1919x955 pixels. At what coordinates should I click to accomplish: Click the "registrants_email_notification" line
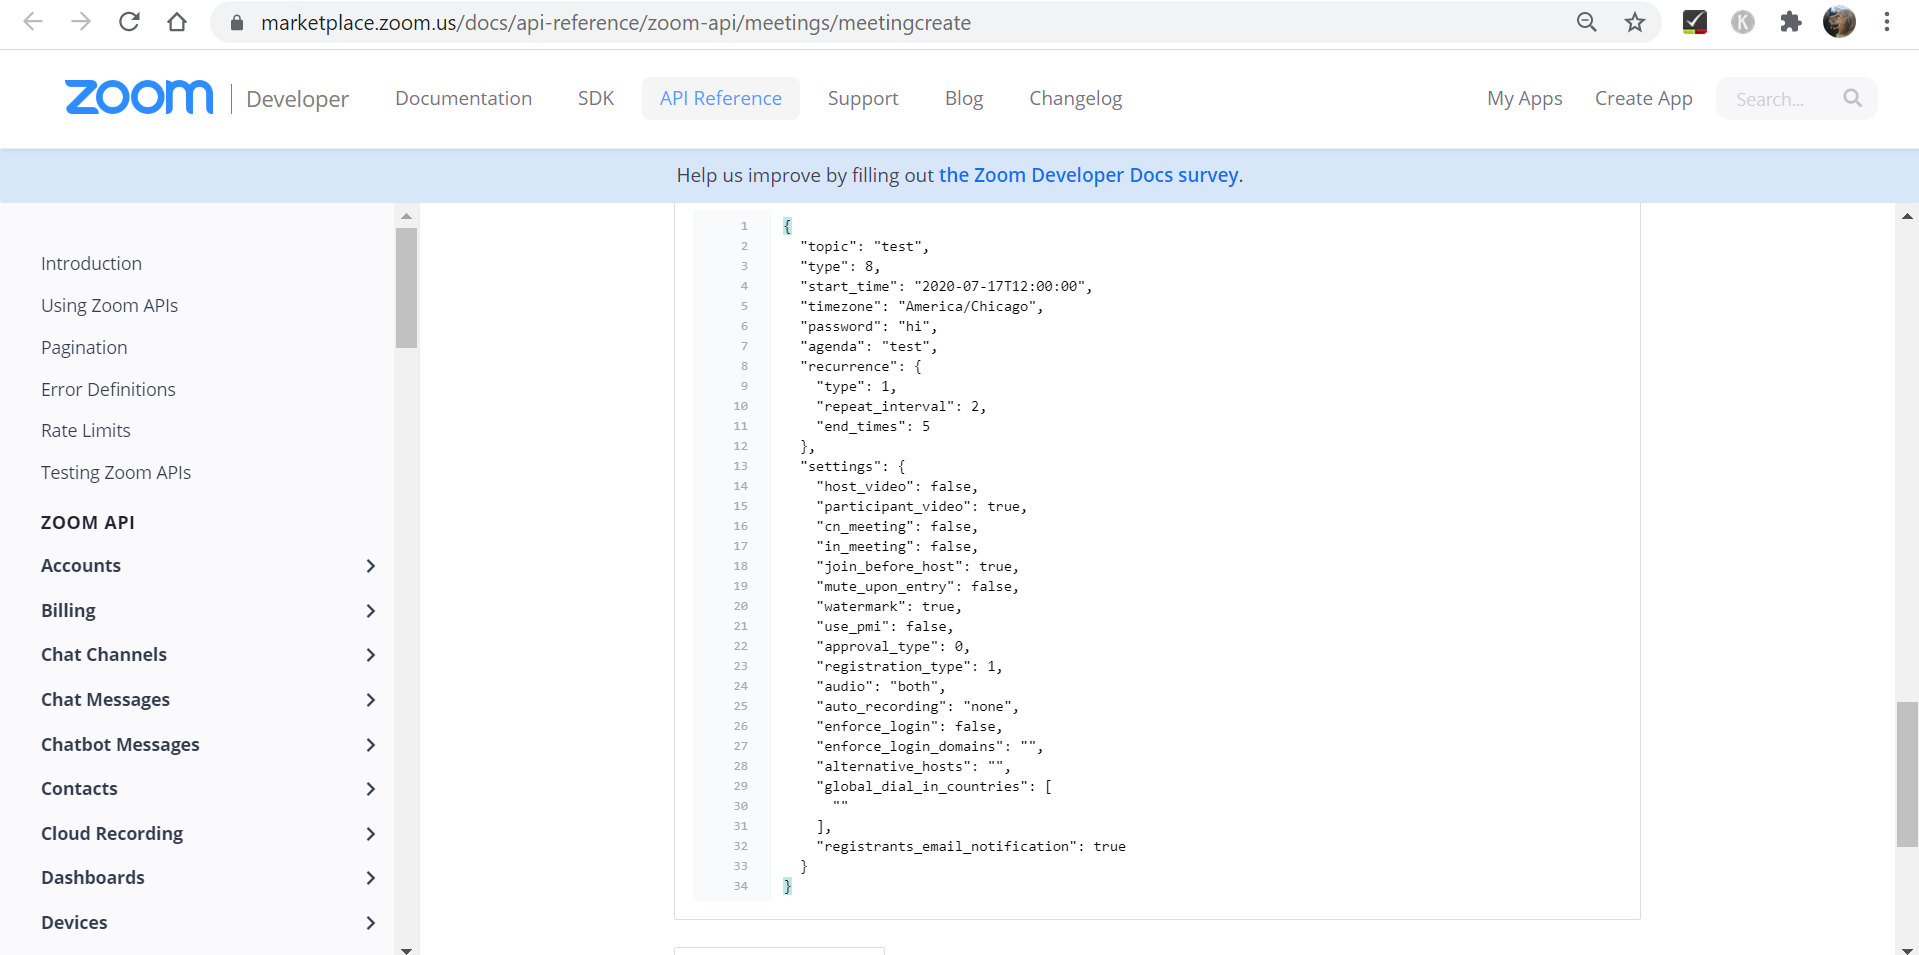pyautogui.click(x=971, y=846)
